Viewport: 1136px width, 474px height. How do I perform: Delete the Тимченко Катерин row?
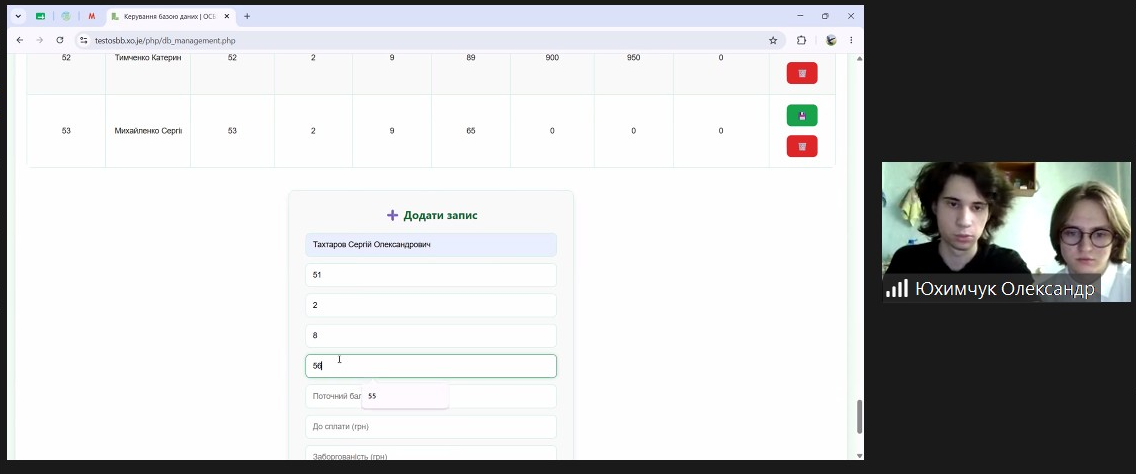[x=801, y=73]
